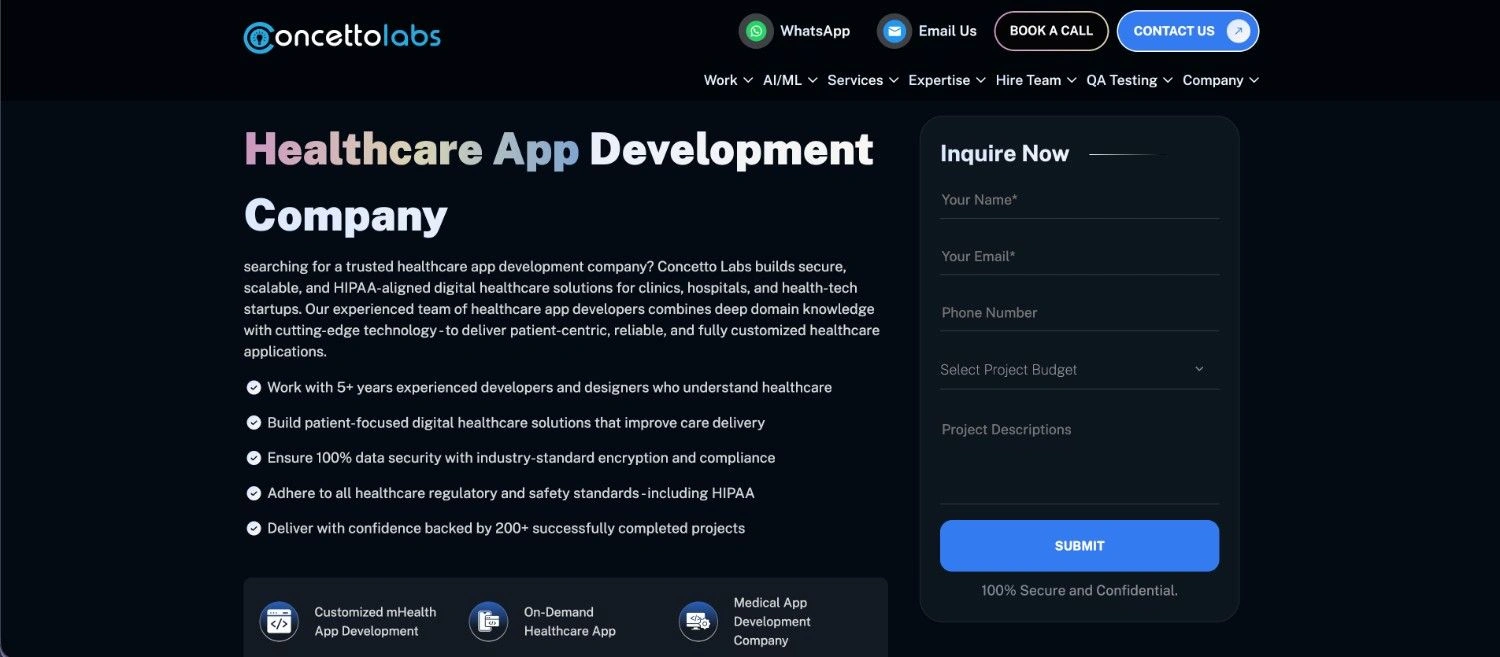Click checkmark icon beside 100% data security
1500x657 pixels.
coord(254,457)
